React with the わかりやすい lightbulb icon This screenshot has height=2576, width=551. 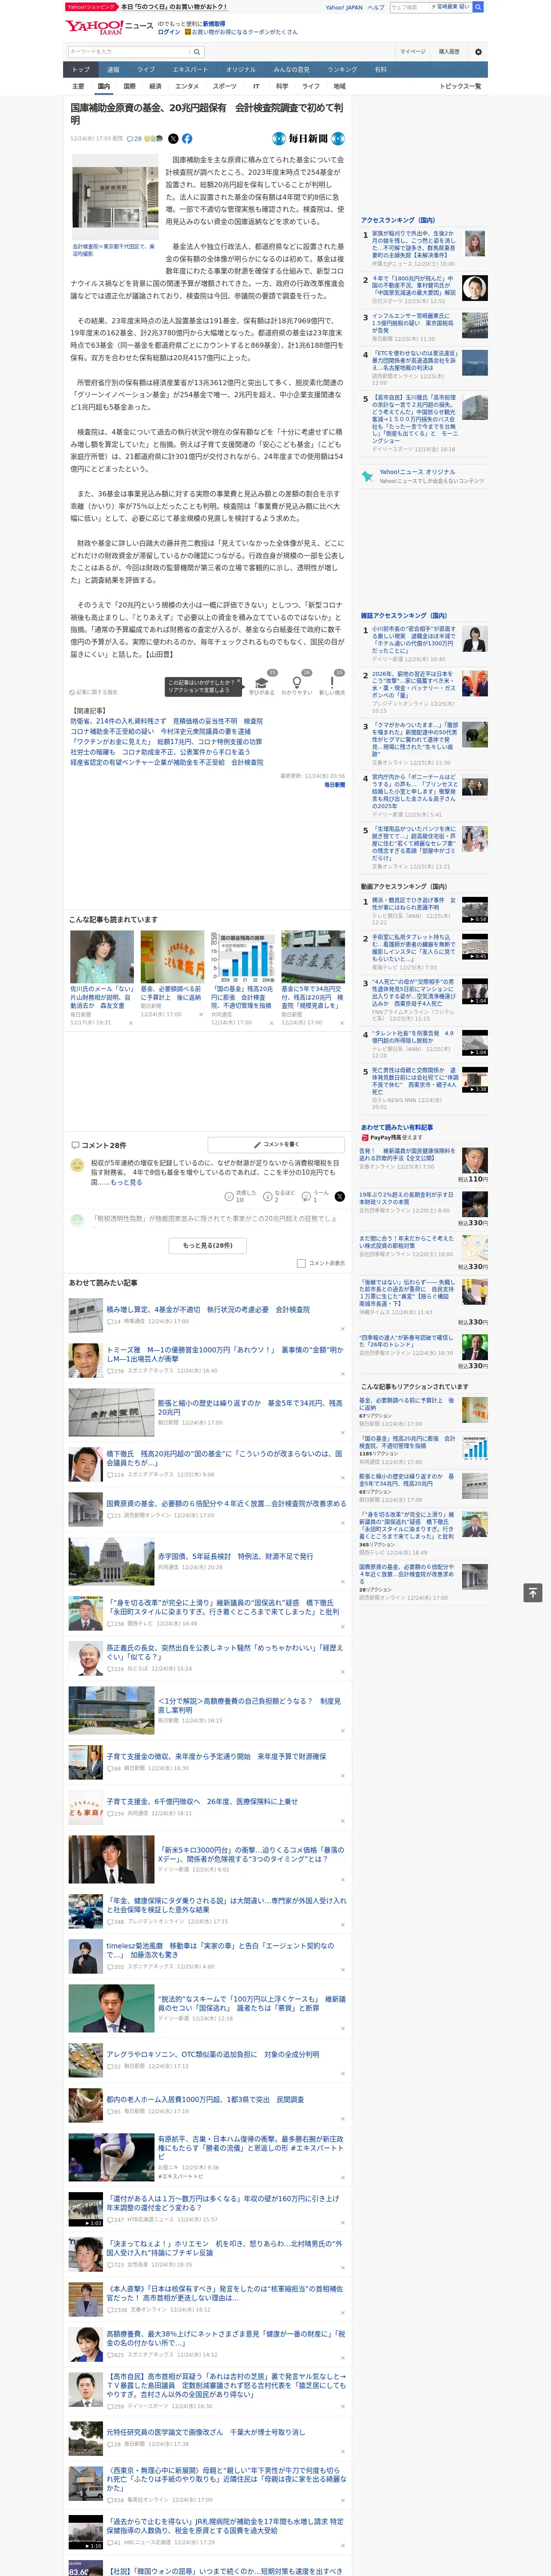coord(296,683)
